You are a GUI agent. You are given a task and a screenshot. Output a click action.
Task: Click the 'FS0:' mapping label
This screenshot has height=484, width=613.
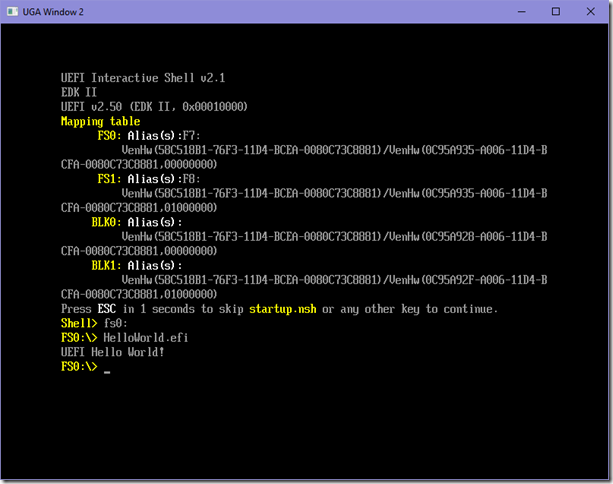pyautogui.click(x=109, y=136)
